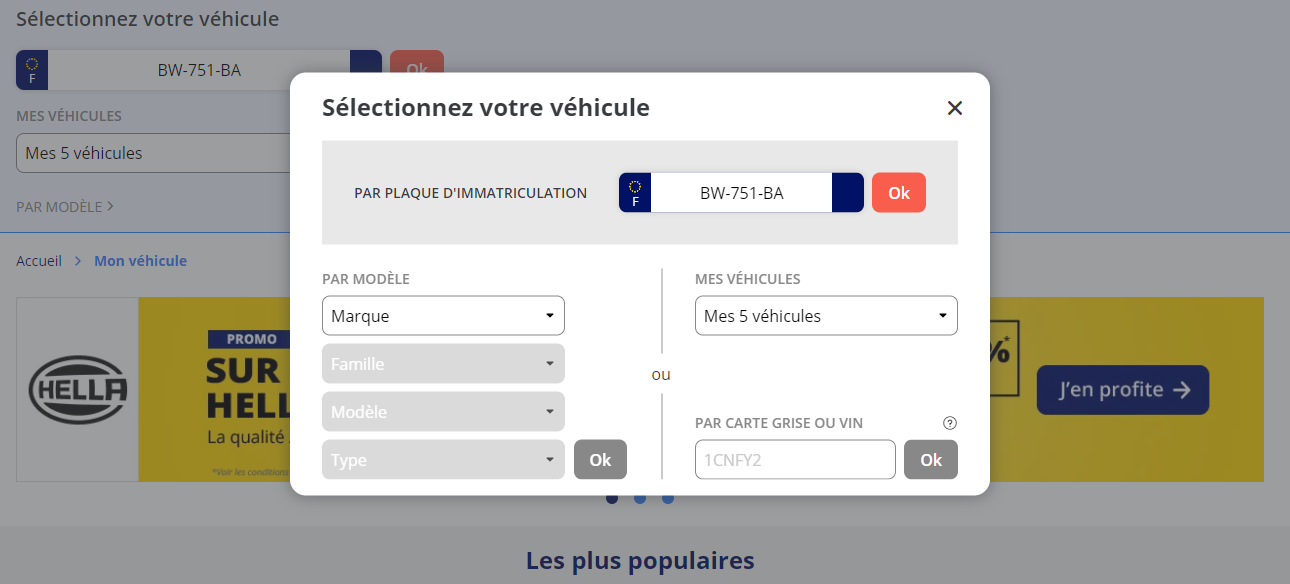Click the arrow on J'en profite banner
The width and height of the screenshot is (1290, 584).
coord(1182,390)
